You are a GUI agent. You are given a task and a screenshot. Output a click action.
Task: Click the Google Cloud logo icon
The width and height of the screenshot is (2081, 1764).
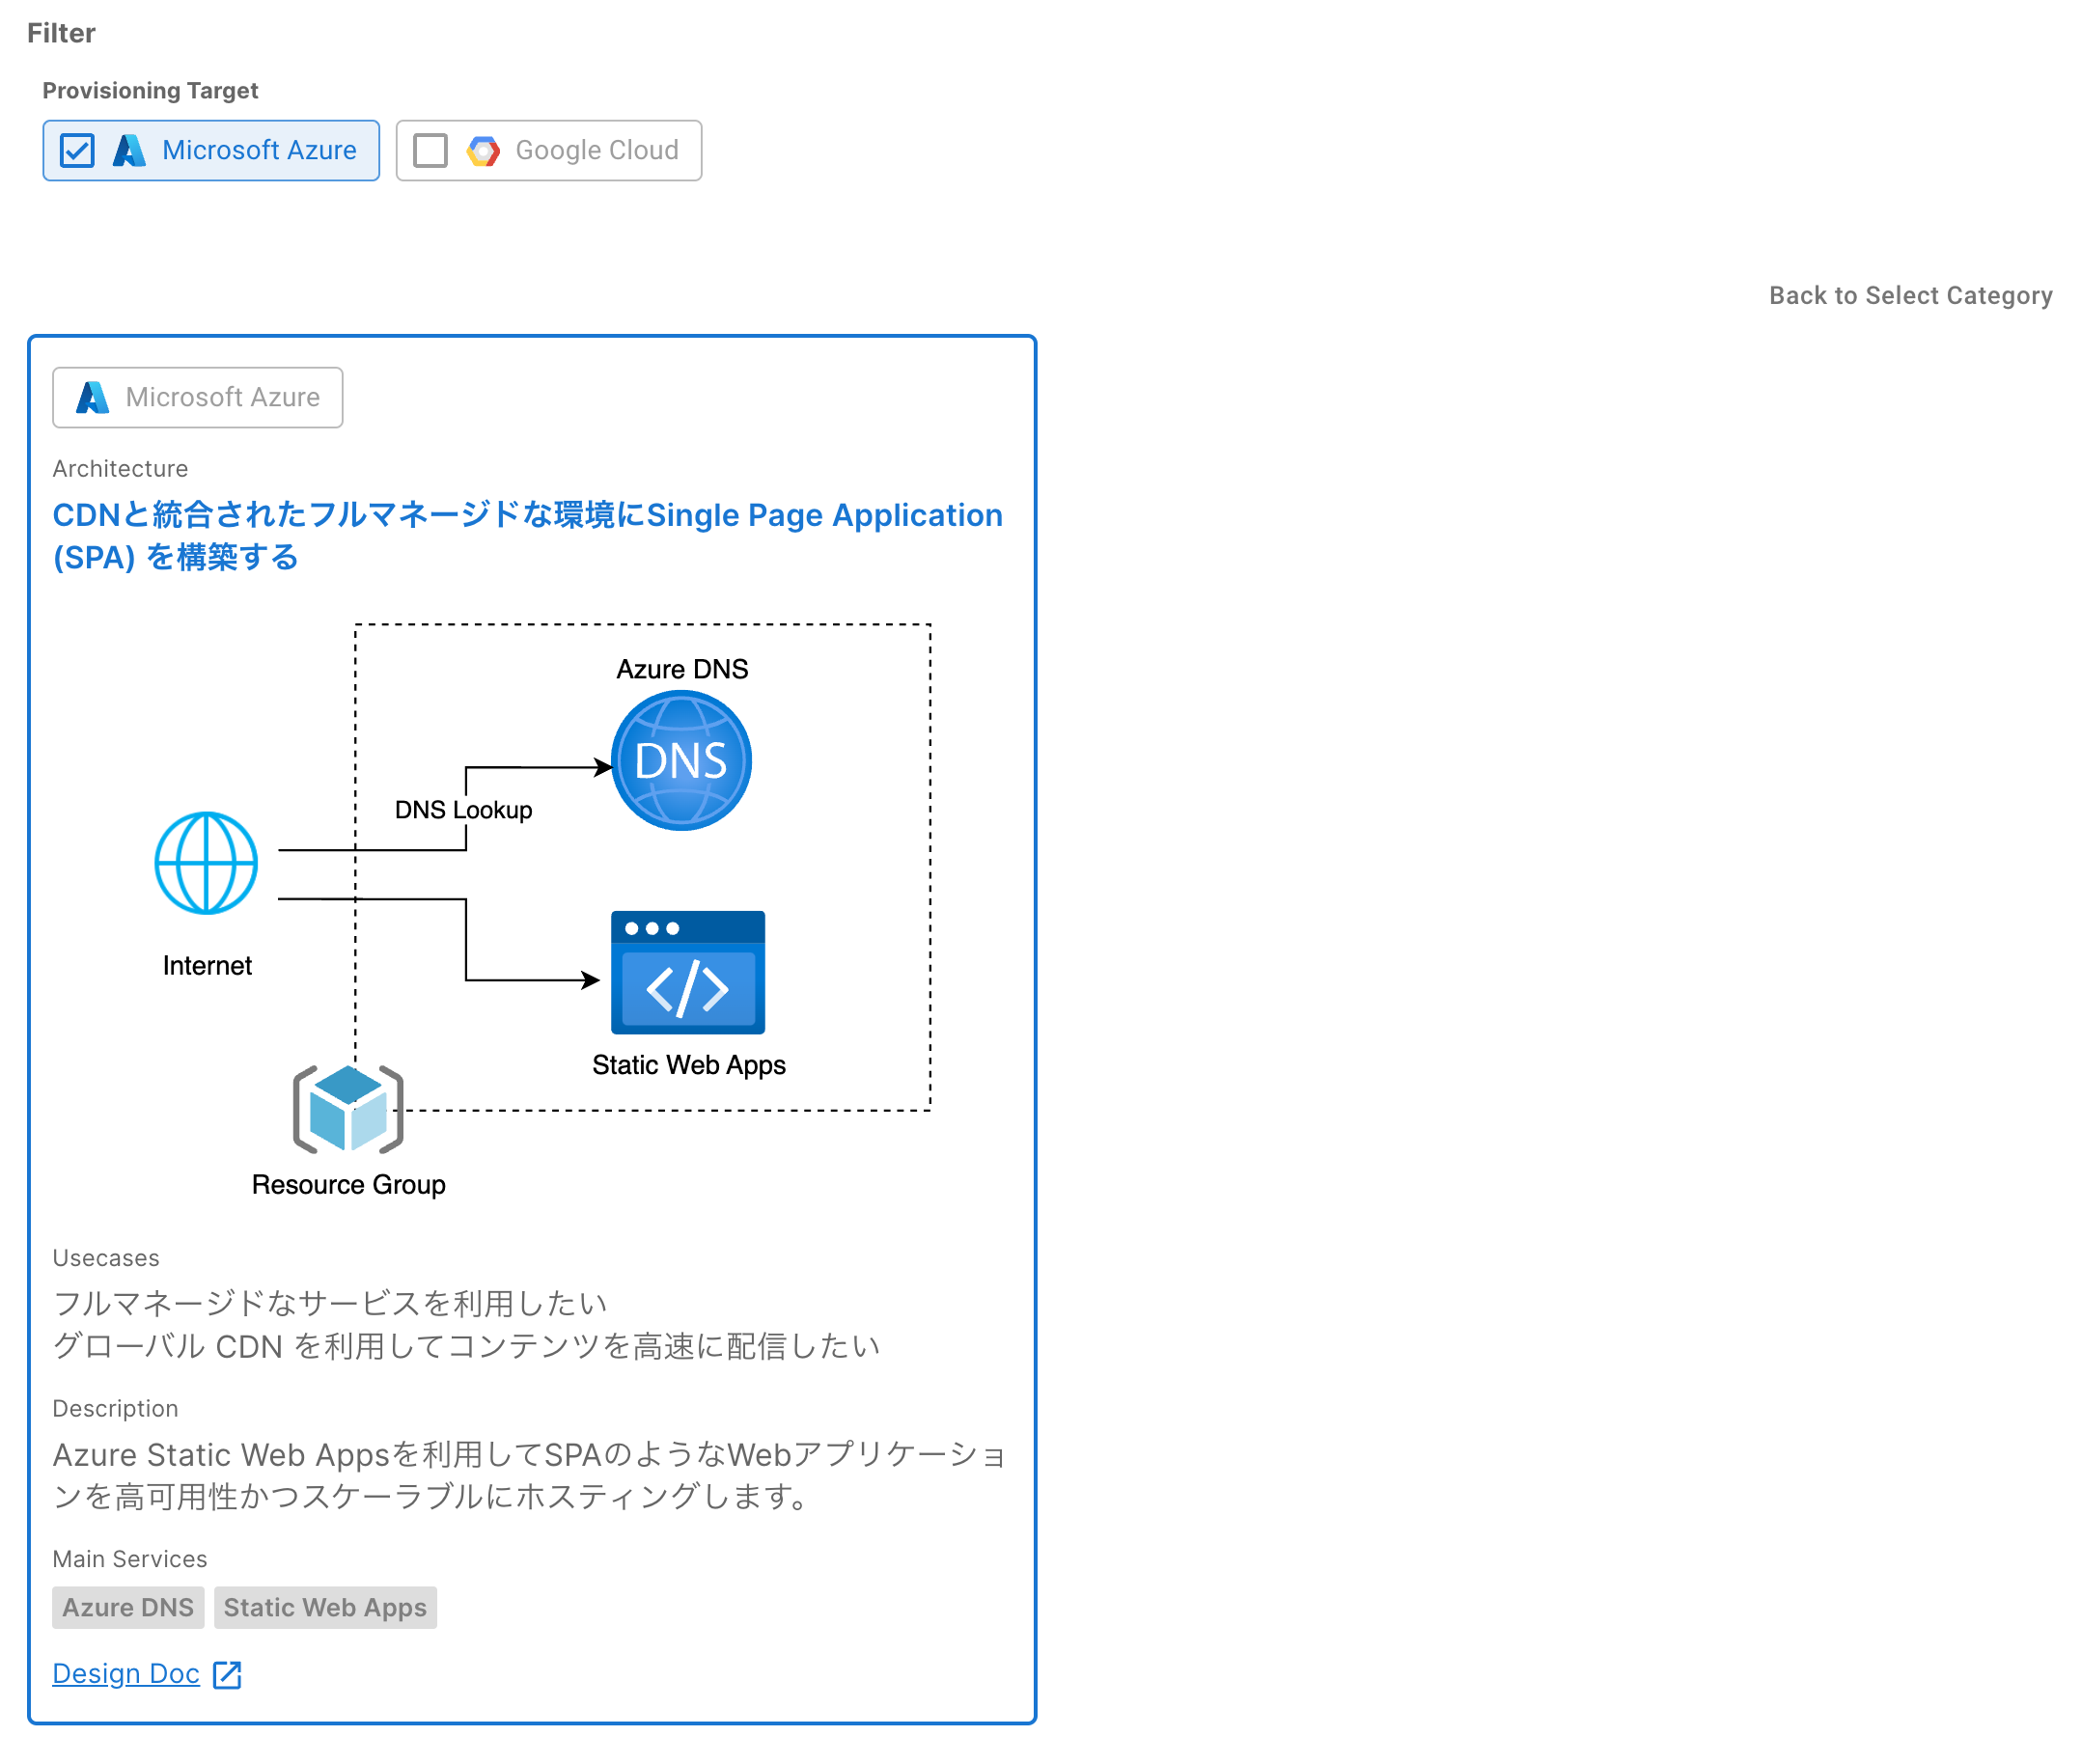pyautogui.click(x=483, y=151)
